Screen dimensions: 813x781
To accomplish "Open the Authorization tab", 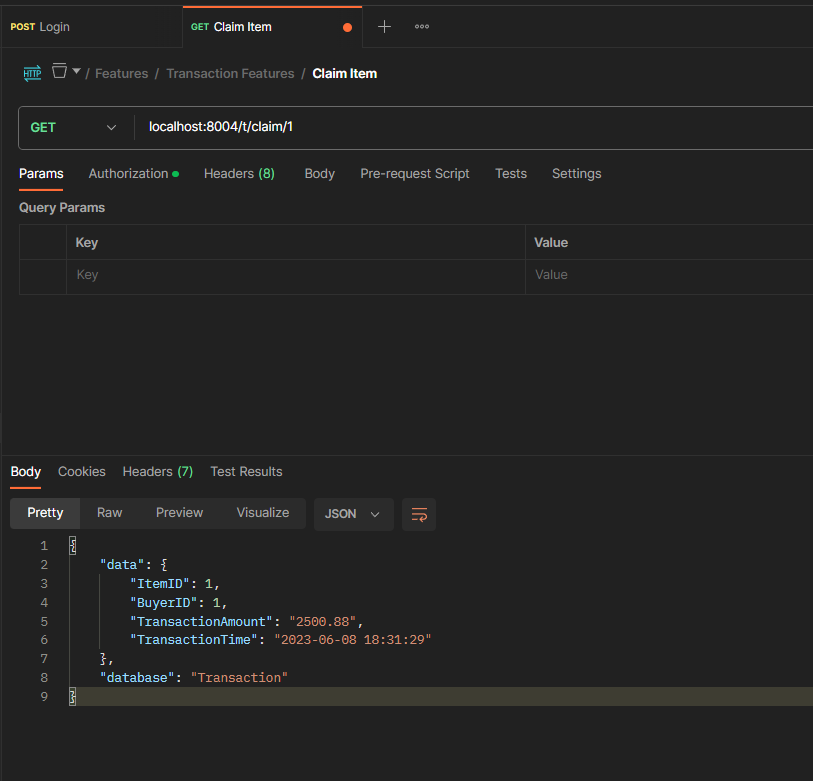I will [x=128, y=174].
